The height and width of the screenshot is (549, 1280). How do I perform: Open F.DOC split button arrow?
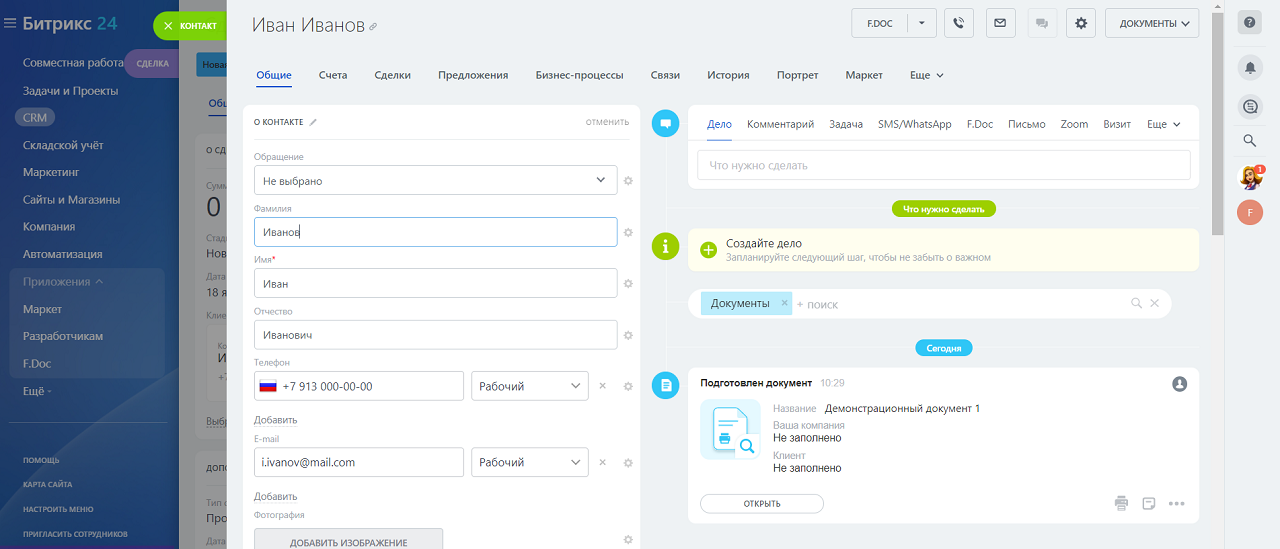(x=921, y=23)
